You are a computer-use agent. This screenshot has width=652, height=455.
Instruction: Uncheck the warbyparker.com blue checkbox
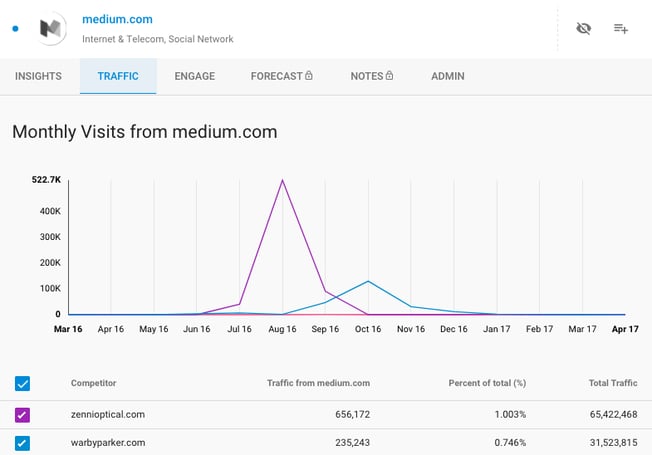(x=22, y=443)
